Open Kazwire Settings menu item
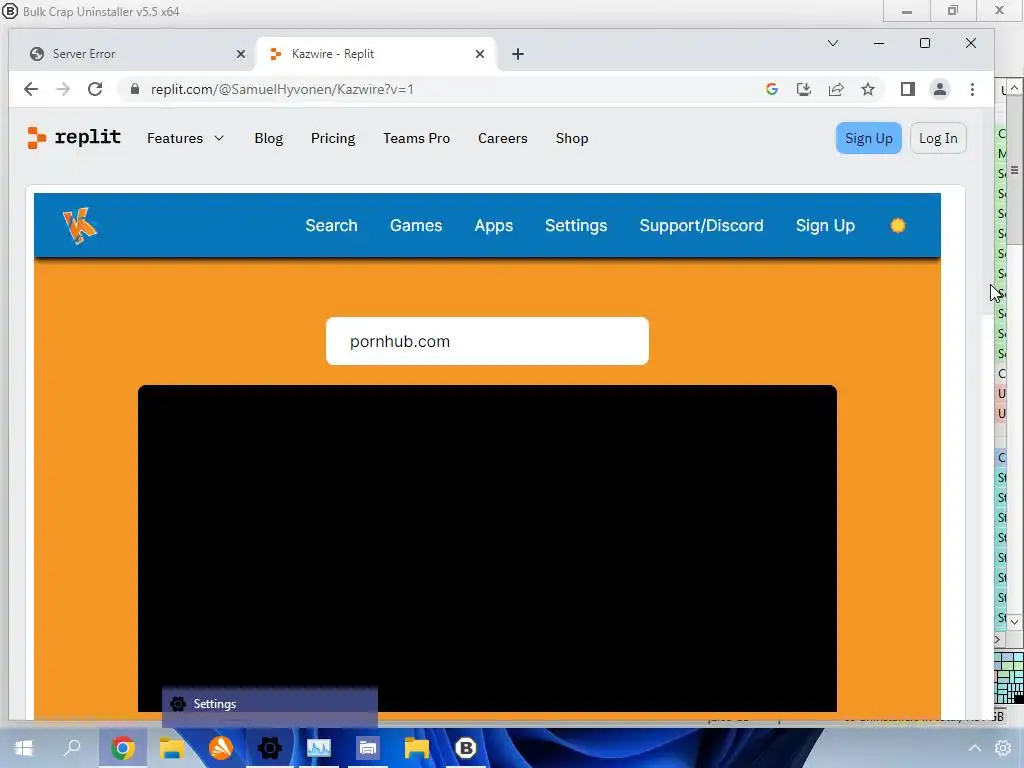 [576, 226]
